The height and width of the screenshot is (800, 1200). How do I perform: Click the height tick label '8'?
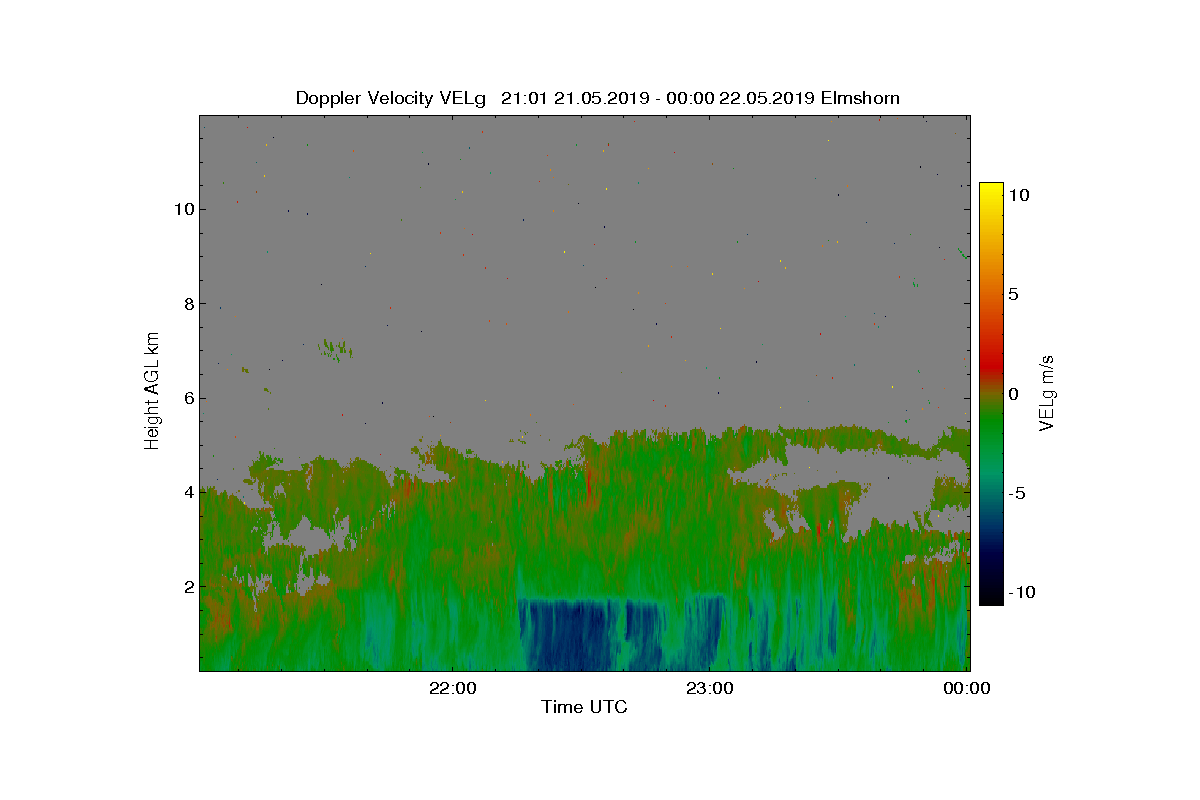[187, 303]
